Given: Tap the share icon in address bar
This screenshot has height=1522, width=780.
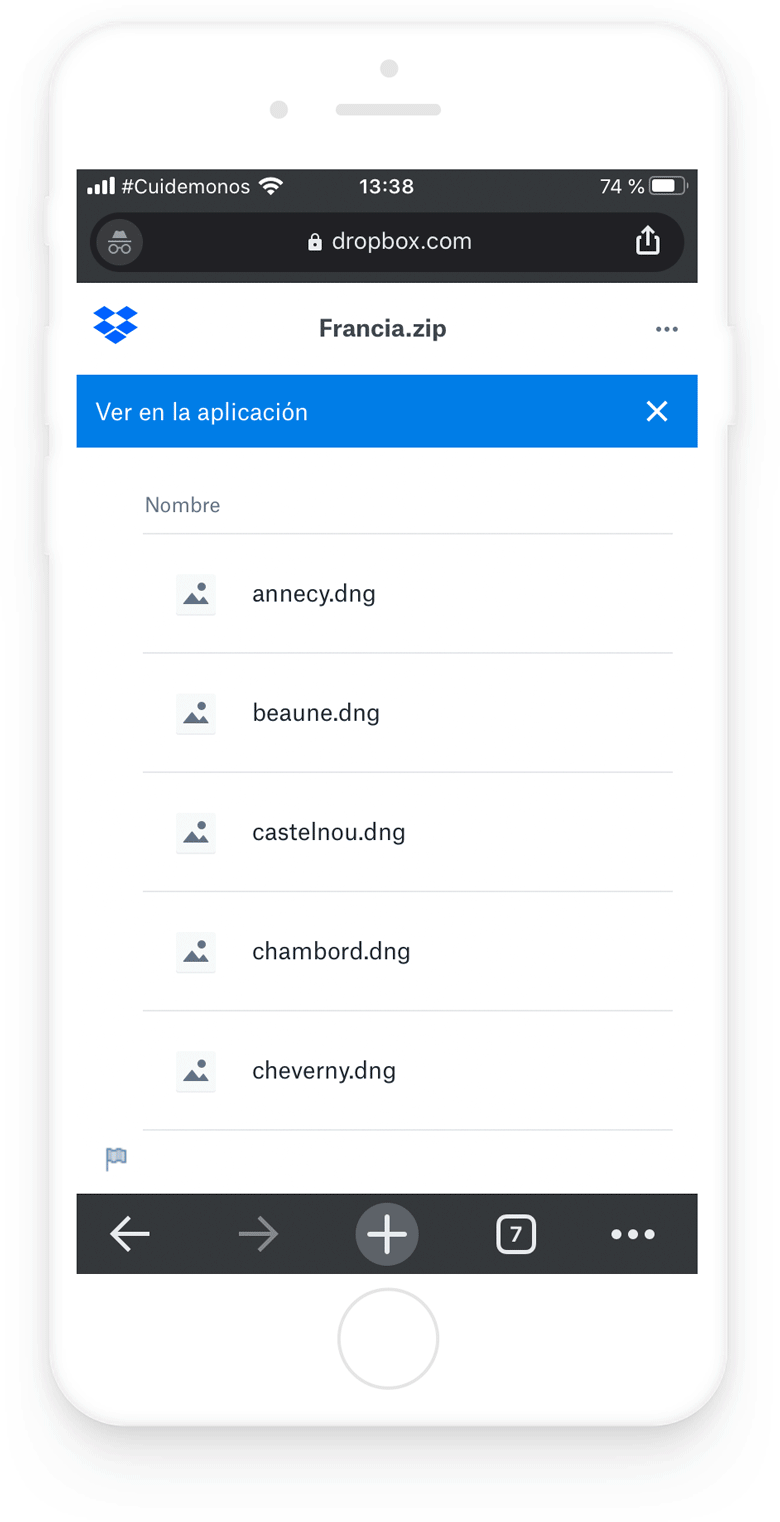Looking at the screenshot, I should (648, 241).
